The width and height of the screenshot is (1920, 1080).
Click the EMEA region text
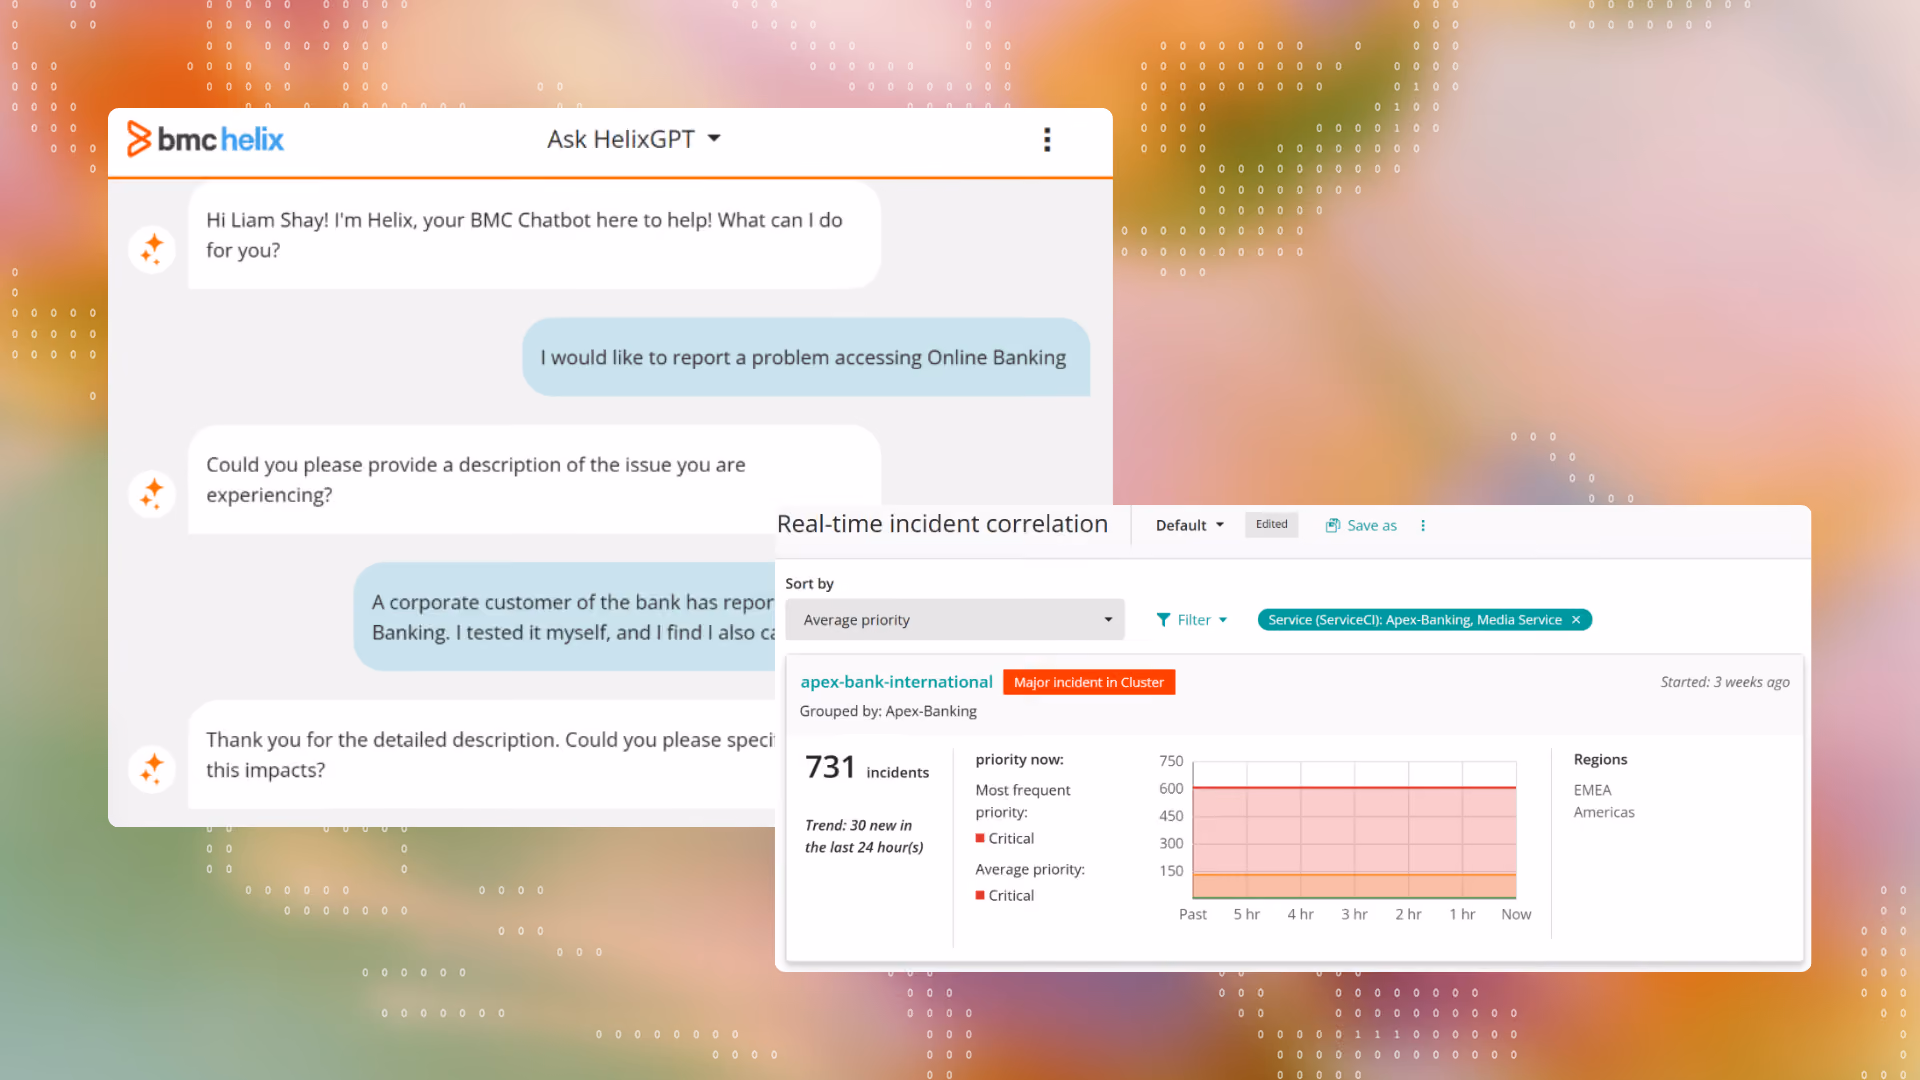(1592, 790)
